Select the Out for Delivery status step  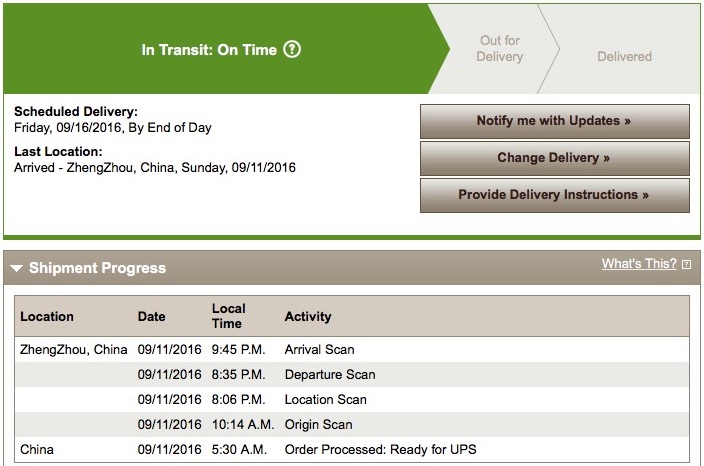coord(499,48)
